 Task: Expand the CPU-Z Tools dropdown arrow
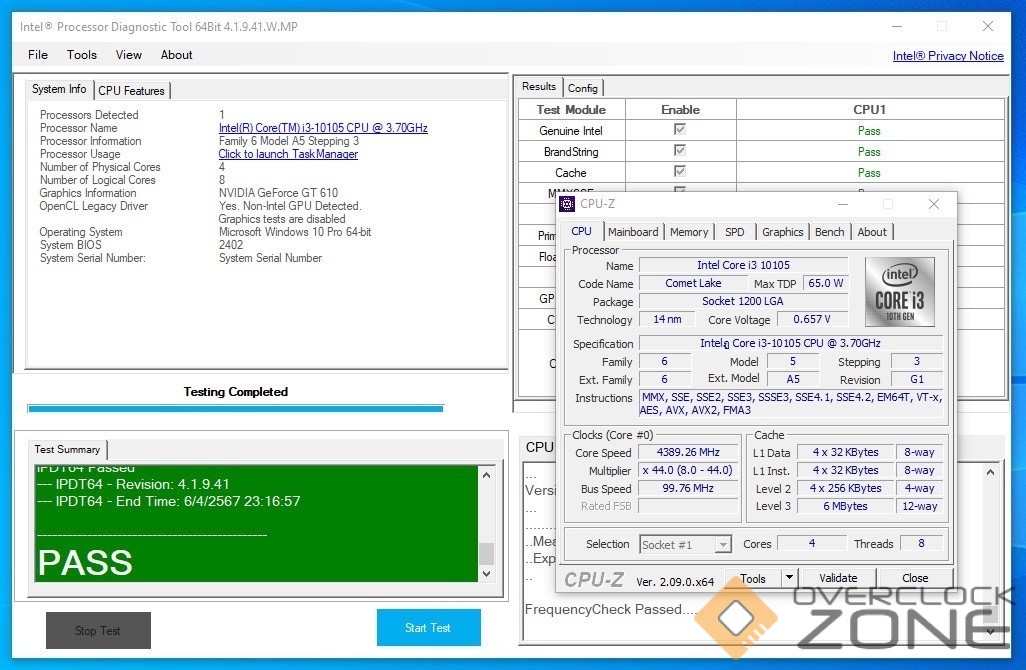pyautogui.click(x=788, y=578)
